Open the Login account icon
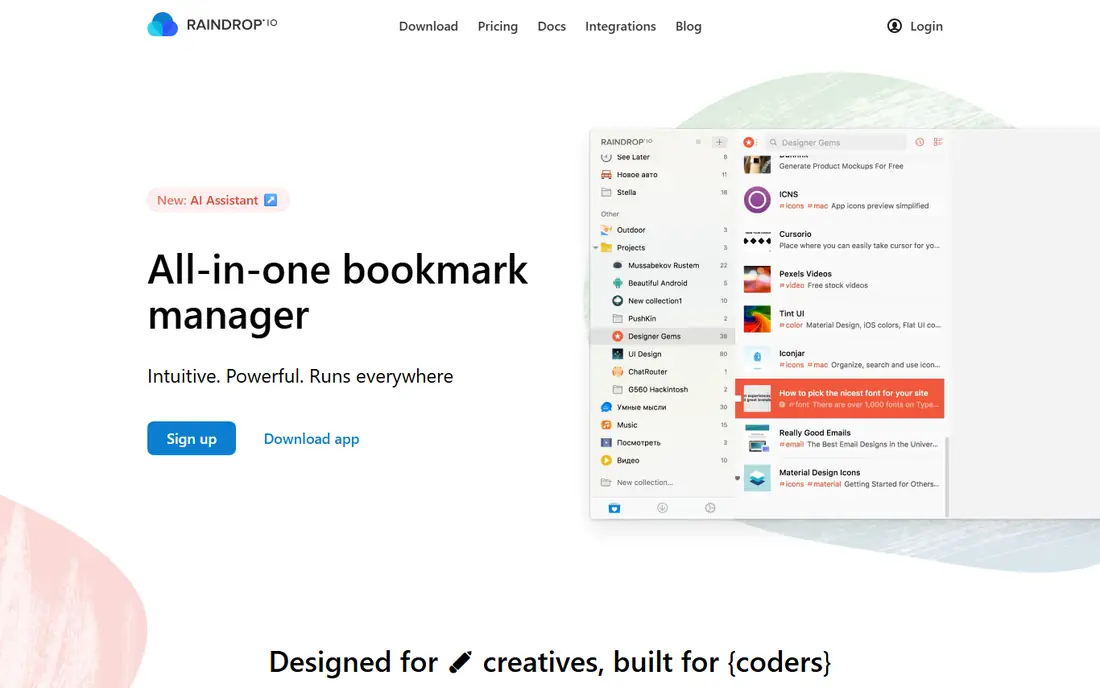The height and width of the screenshot is (688, 1100). click(894, 26)
